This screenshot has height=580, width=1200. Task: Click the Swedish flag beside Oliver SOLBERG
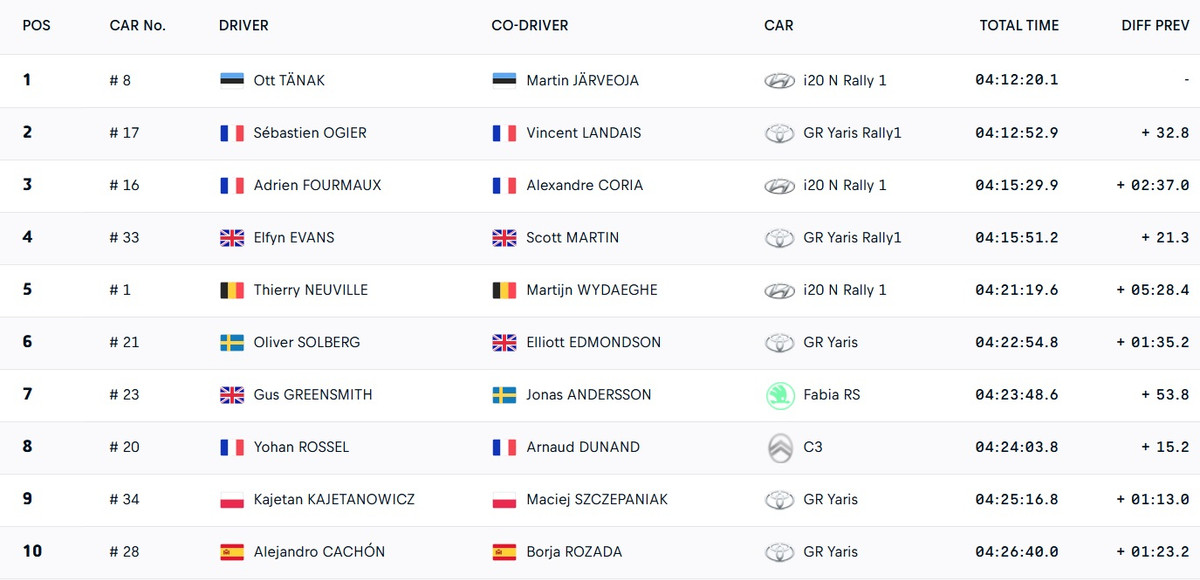pyautogui.click(x=232, y=343)
